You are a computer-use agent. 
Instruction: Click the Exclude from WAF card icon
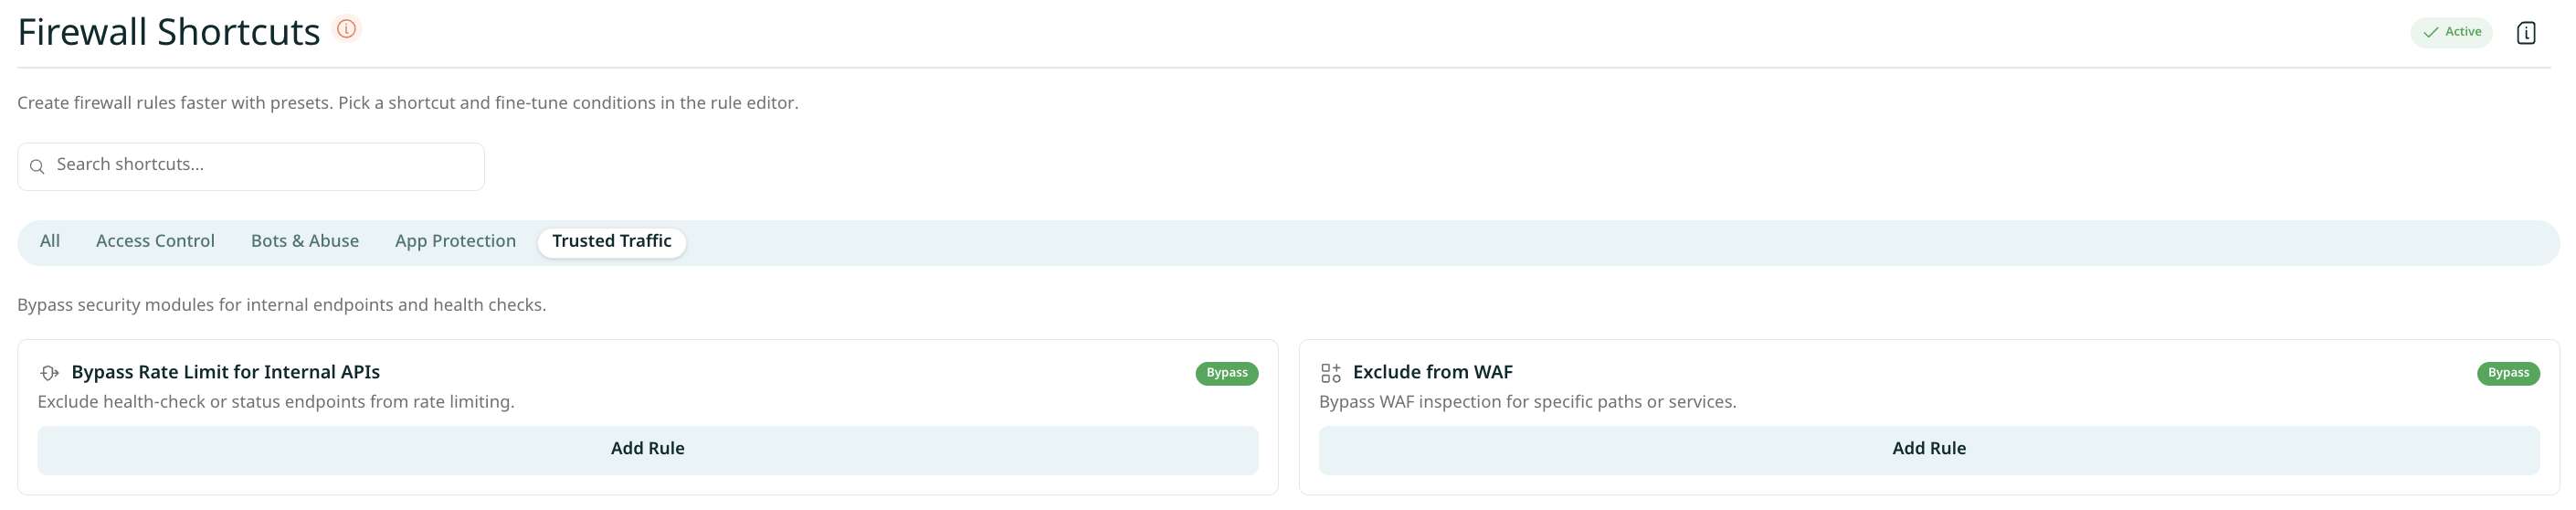coord(1330,373)
